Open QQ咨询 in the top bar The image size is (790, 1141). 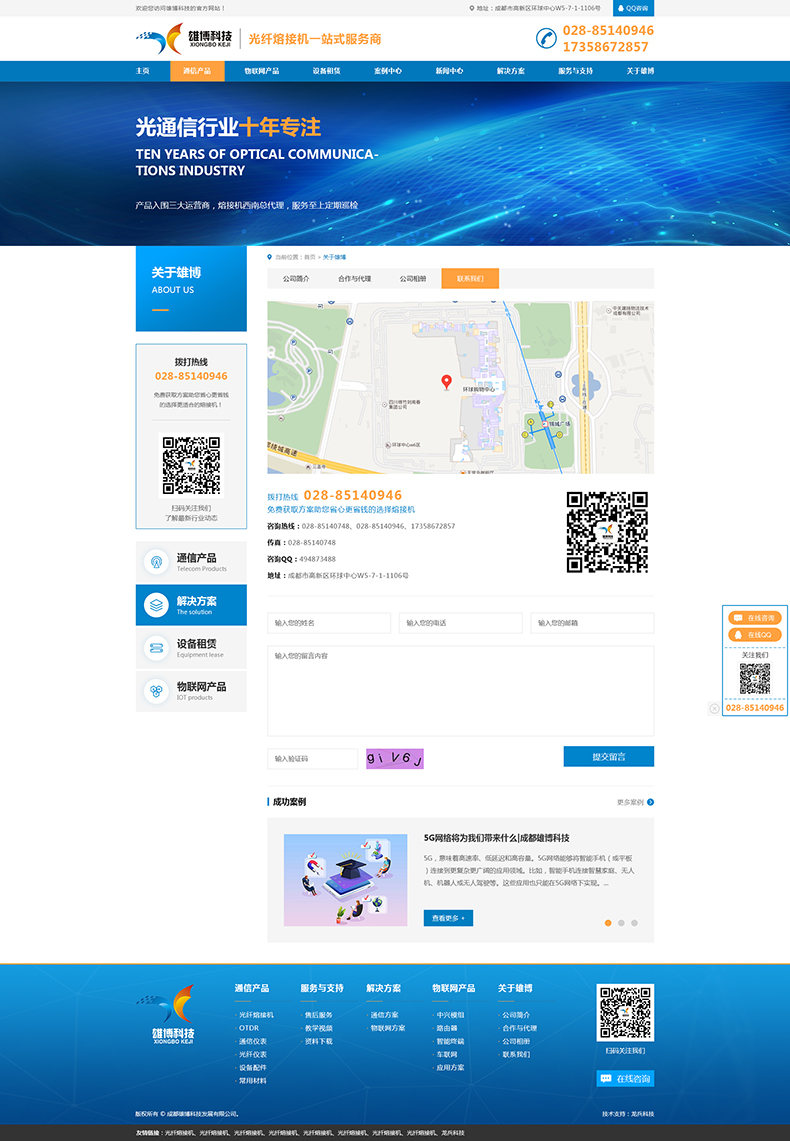pyautogui.click(x=633, y=8)
